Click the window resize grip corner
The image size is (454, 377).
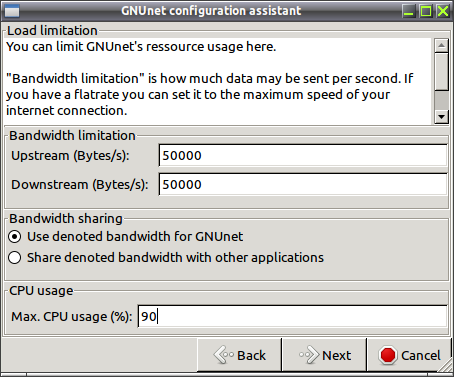445,366
